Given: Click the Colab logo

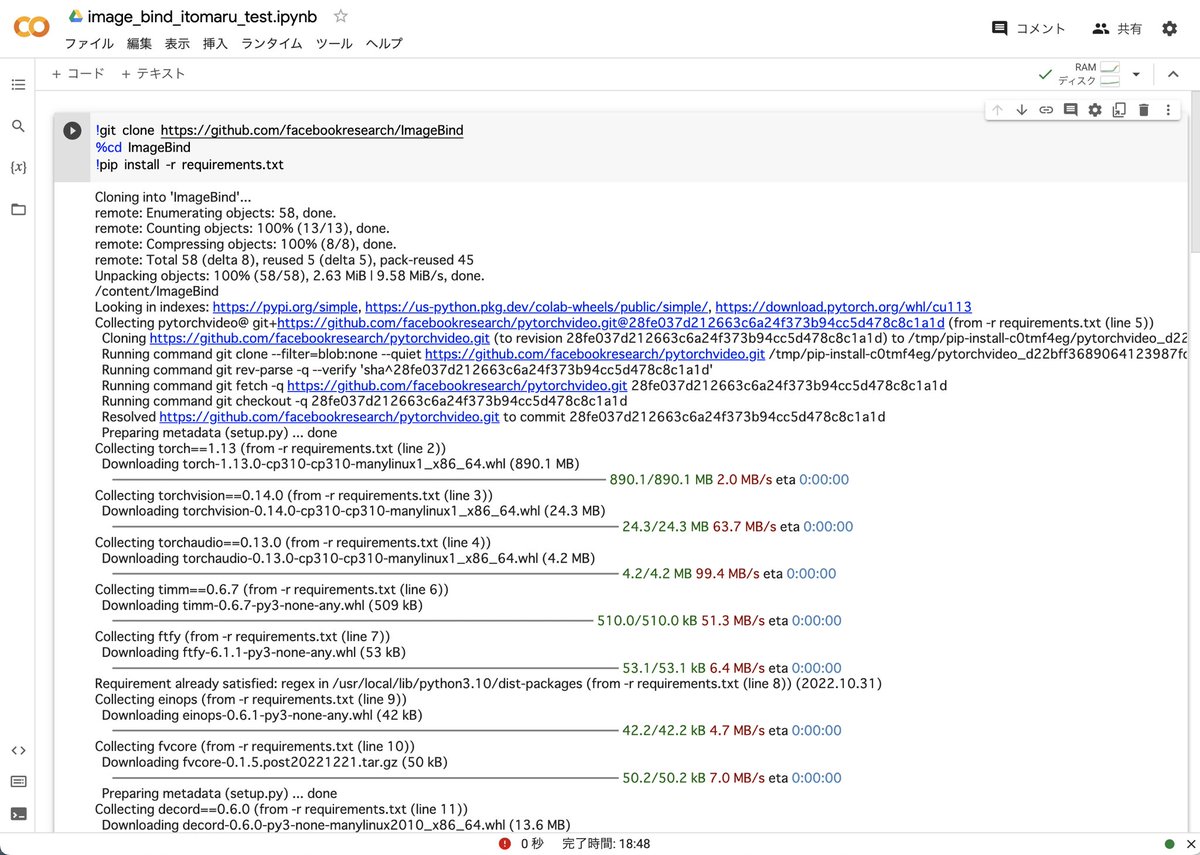Looking at the screenshot, I should [31, 27].
